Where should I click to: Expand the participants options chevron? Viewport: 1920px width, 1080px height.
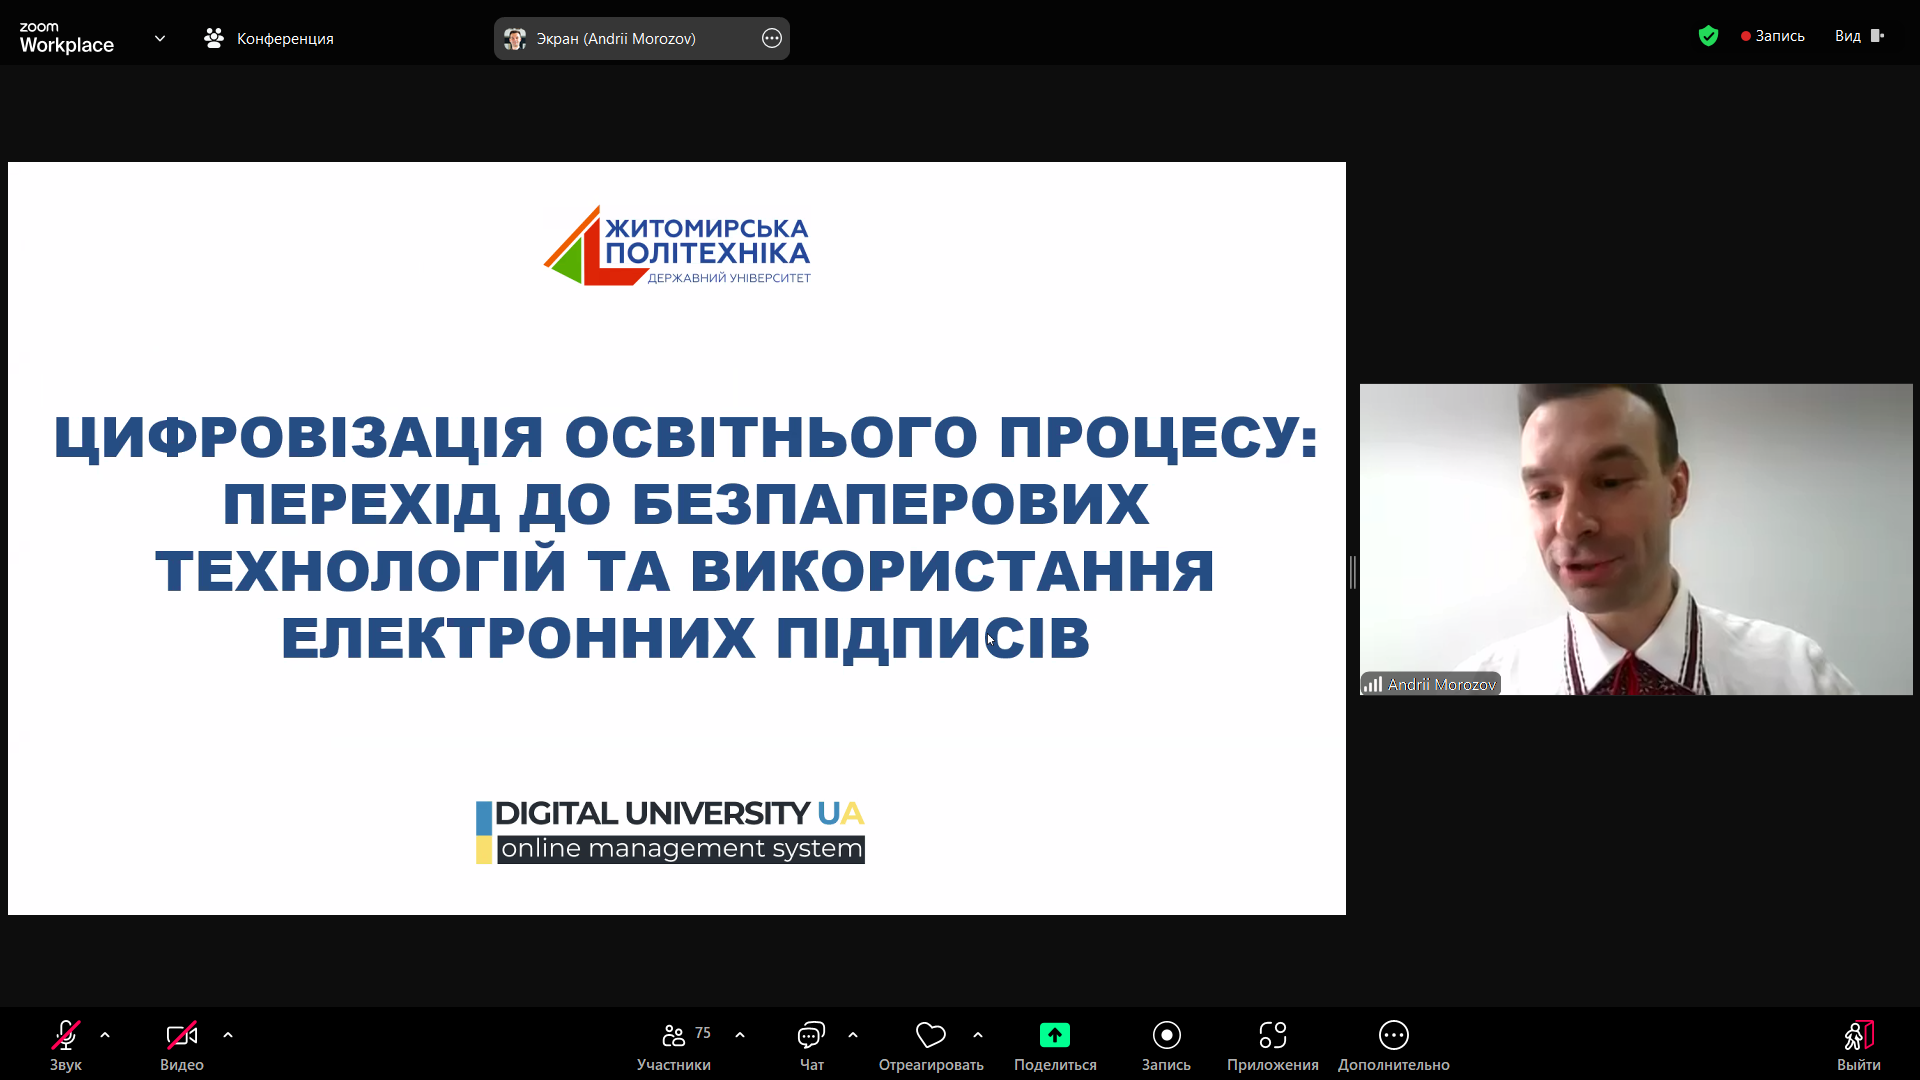(x=740, y=1035)
